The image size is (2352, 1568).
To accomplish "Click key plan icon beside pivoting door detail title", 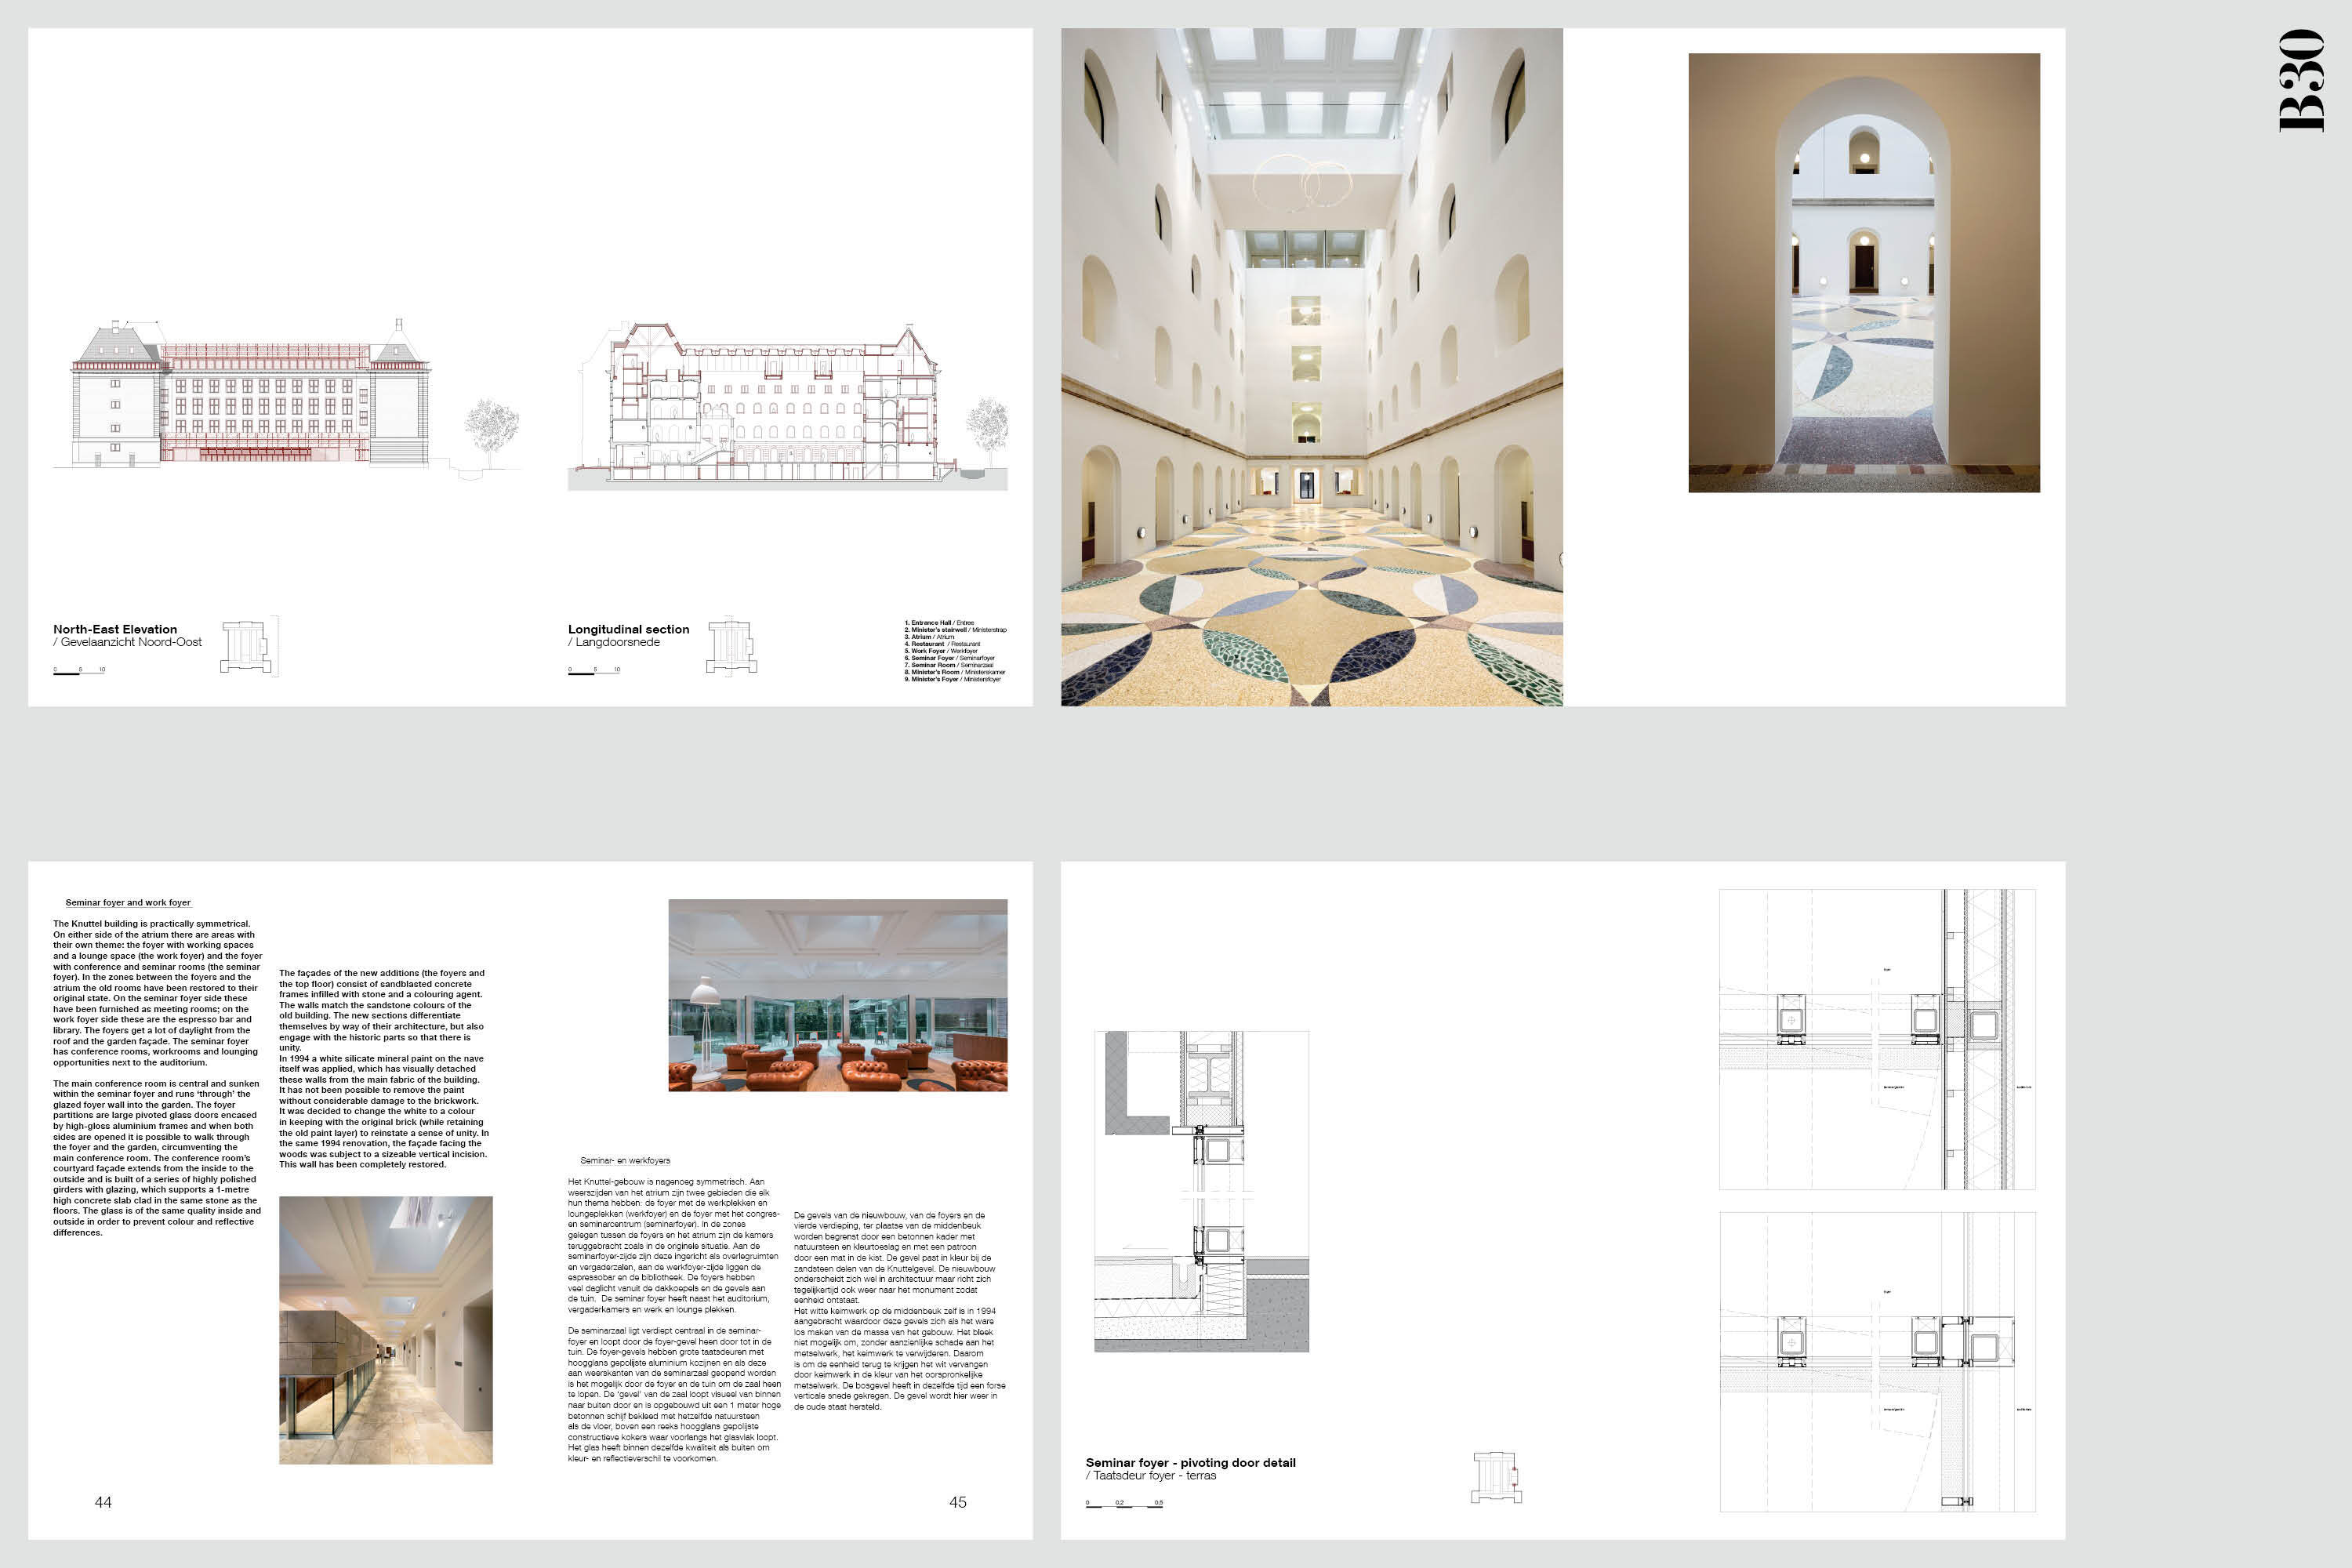I will (1496, 1477).
